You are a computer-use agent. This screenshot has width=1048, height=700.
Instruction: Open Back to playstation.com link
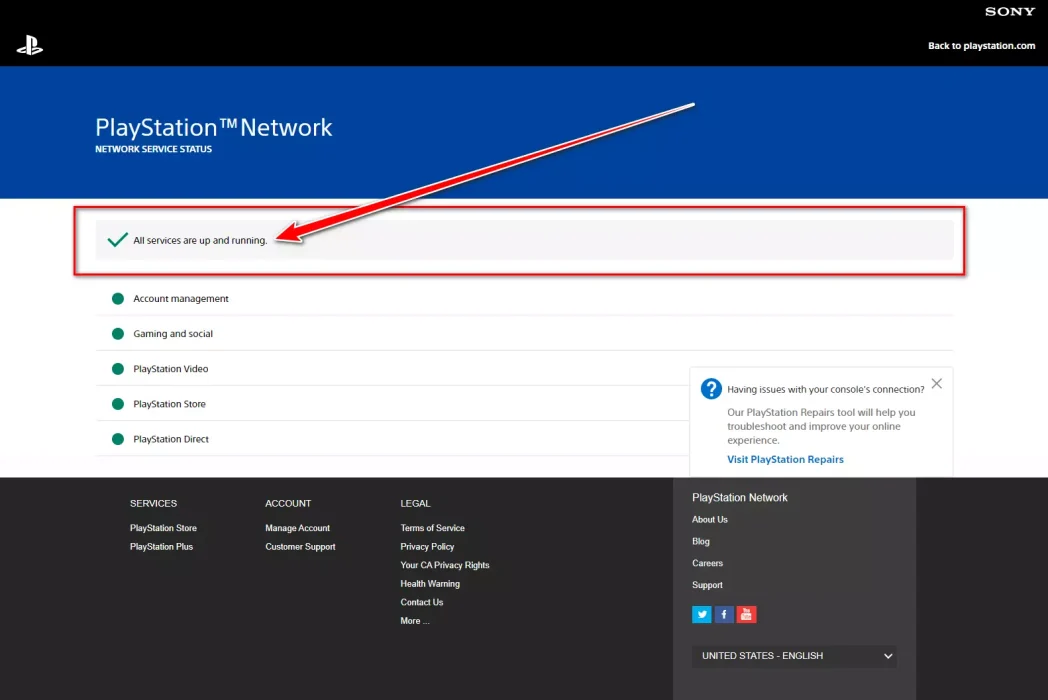pyautogui.click(x=981, y=45)
